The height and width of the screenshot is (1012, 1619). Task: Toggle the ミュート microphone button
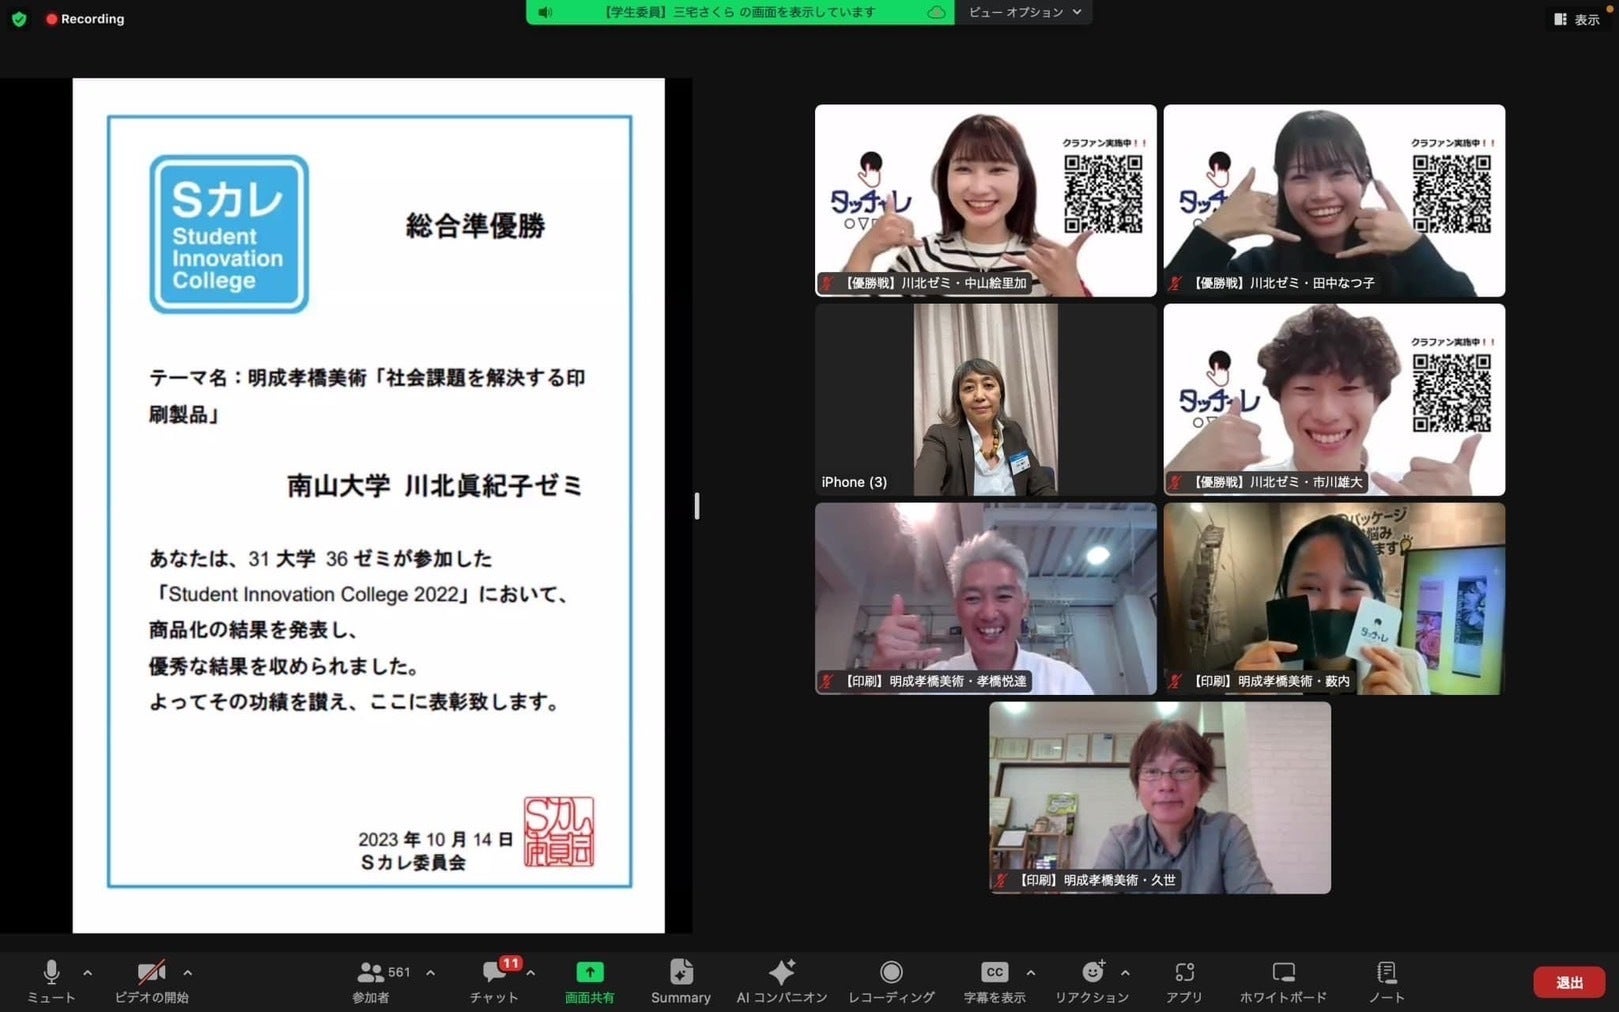[x=51, y=972]
